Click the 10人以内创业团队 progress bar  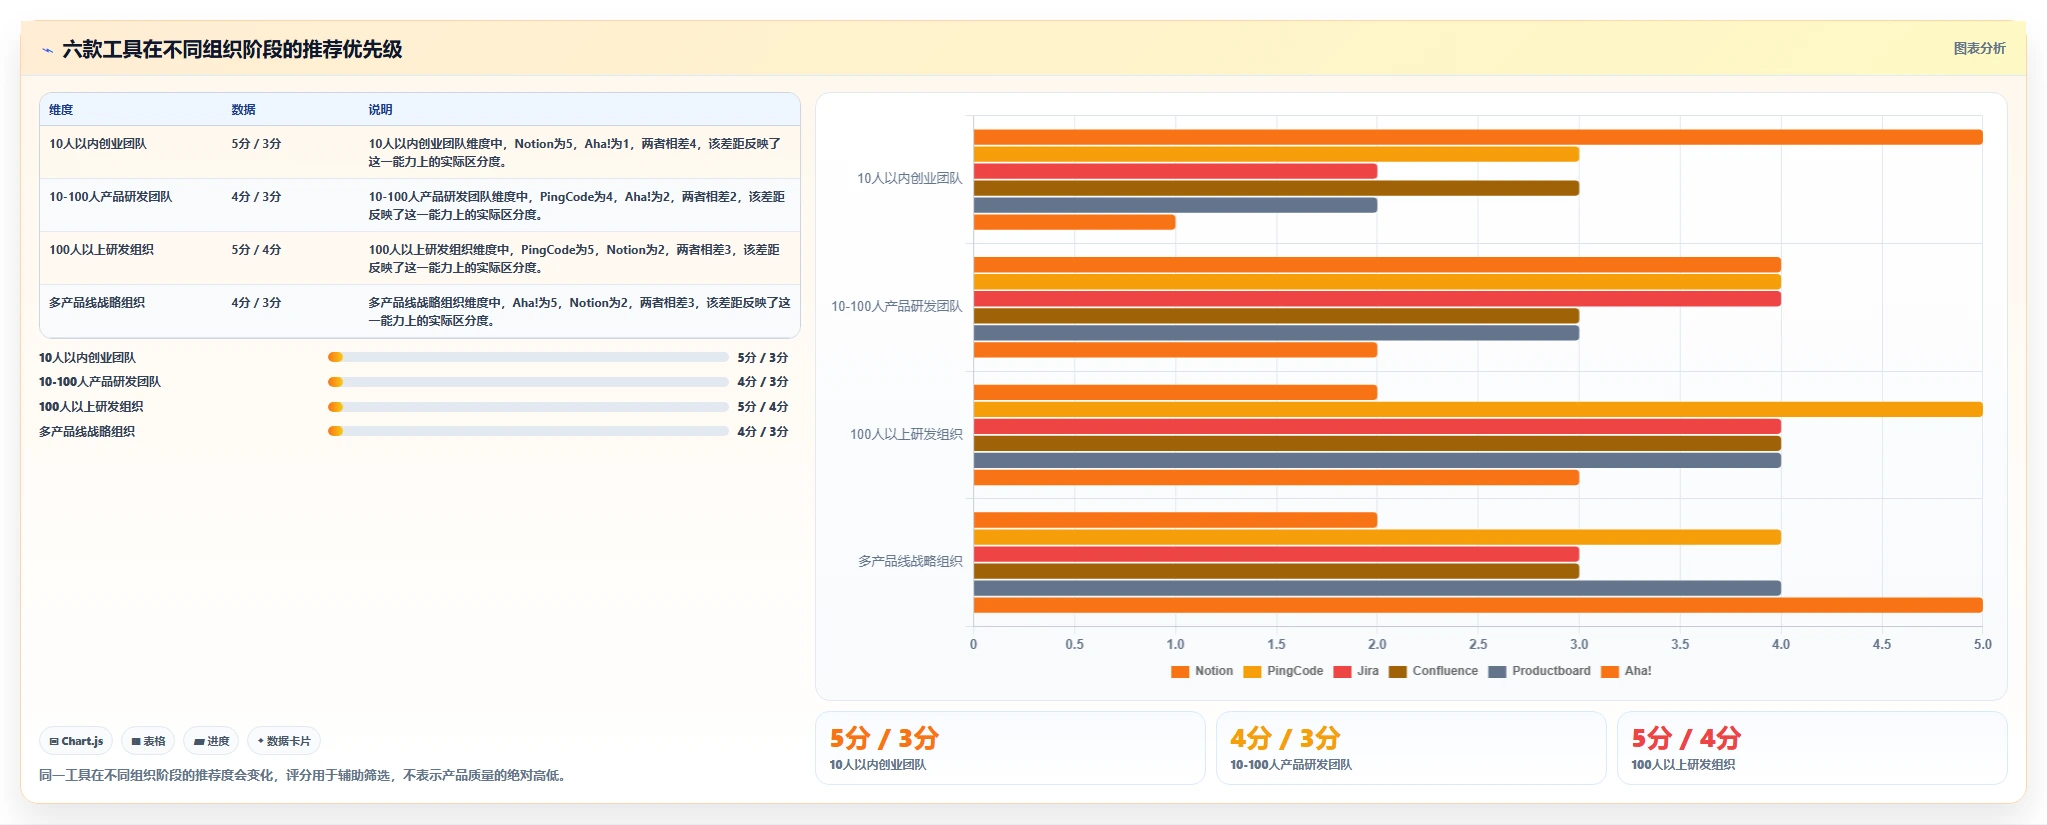click(x=528, y=357)
